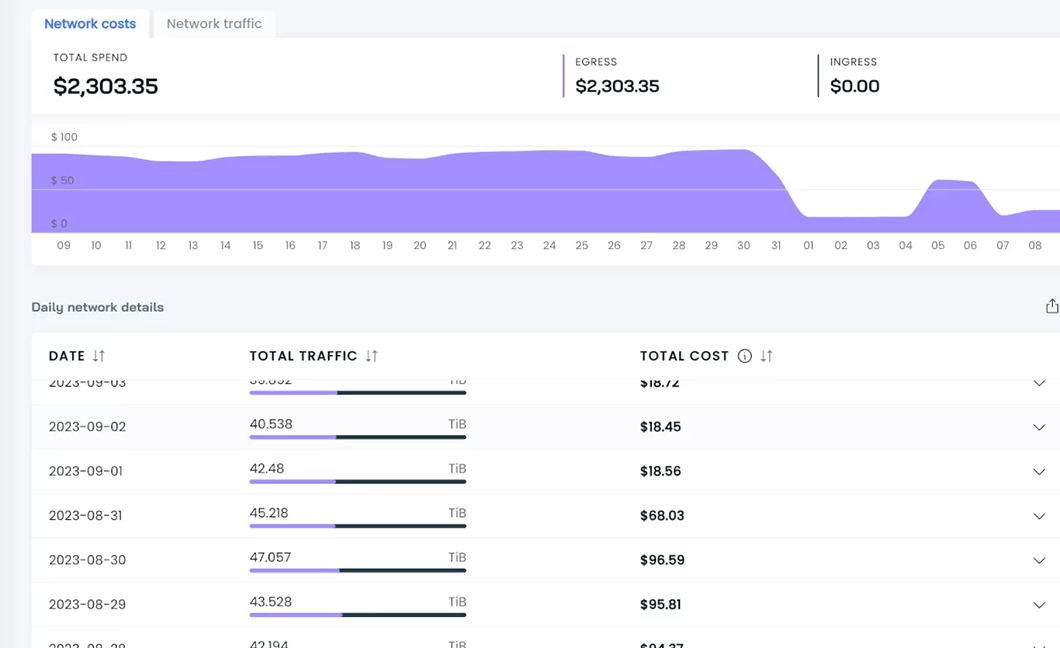Click the 2023-08-30 date cell
The image size is (1060, 648).
[87, 560]
